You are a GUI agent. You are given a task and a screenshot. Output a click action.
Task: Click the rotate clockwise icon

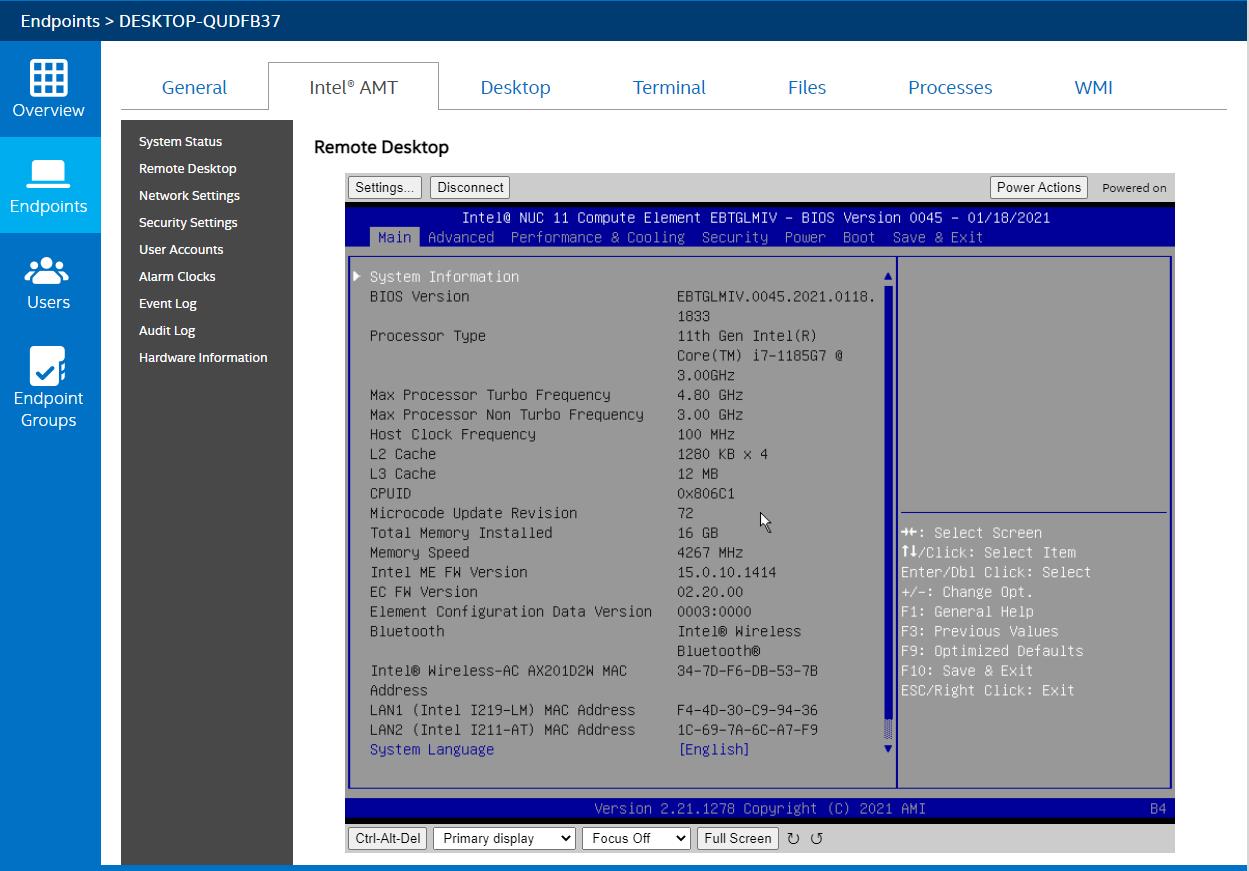pyautogui.click(x=793, y=839)
